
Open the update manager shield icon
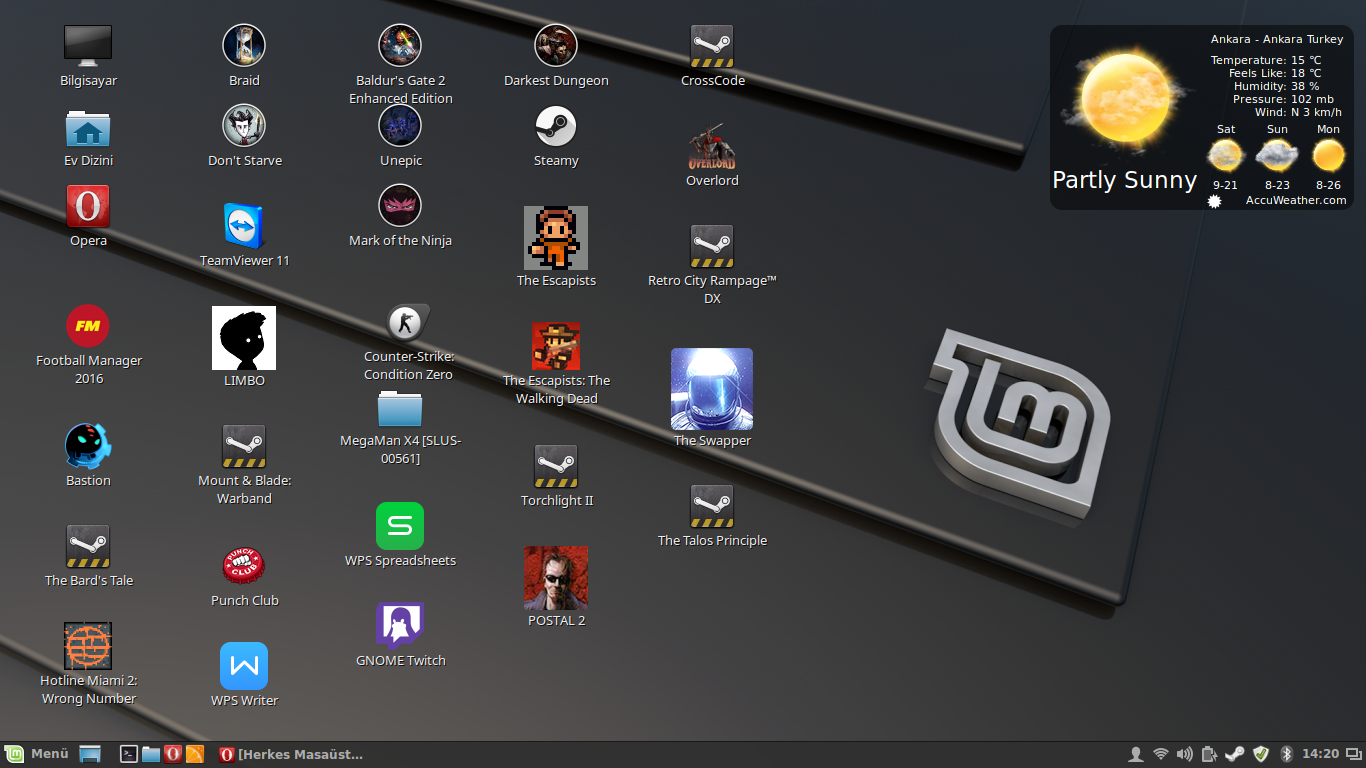[1261, 754]
